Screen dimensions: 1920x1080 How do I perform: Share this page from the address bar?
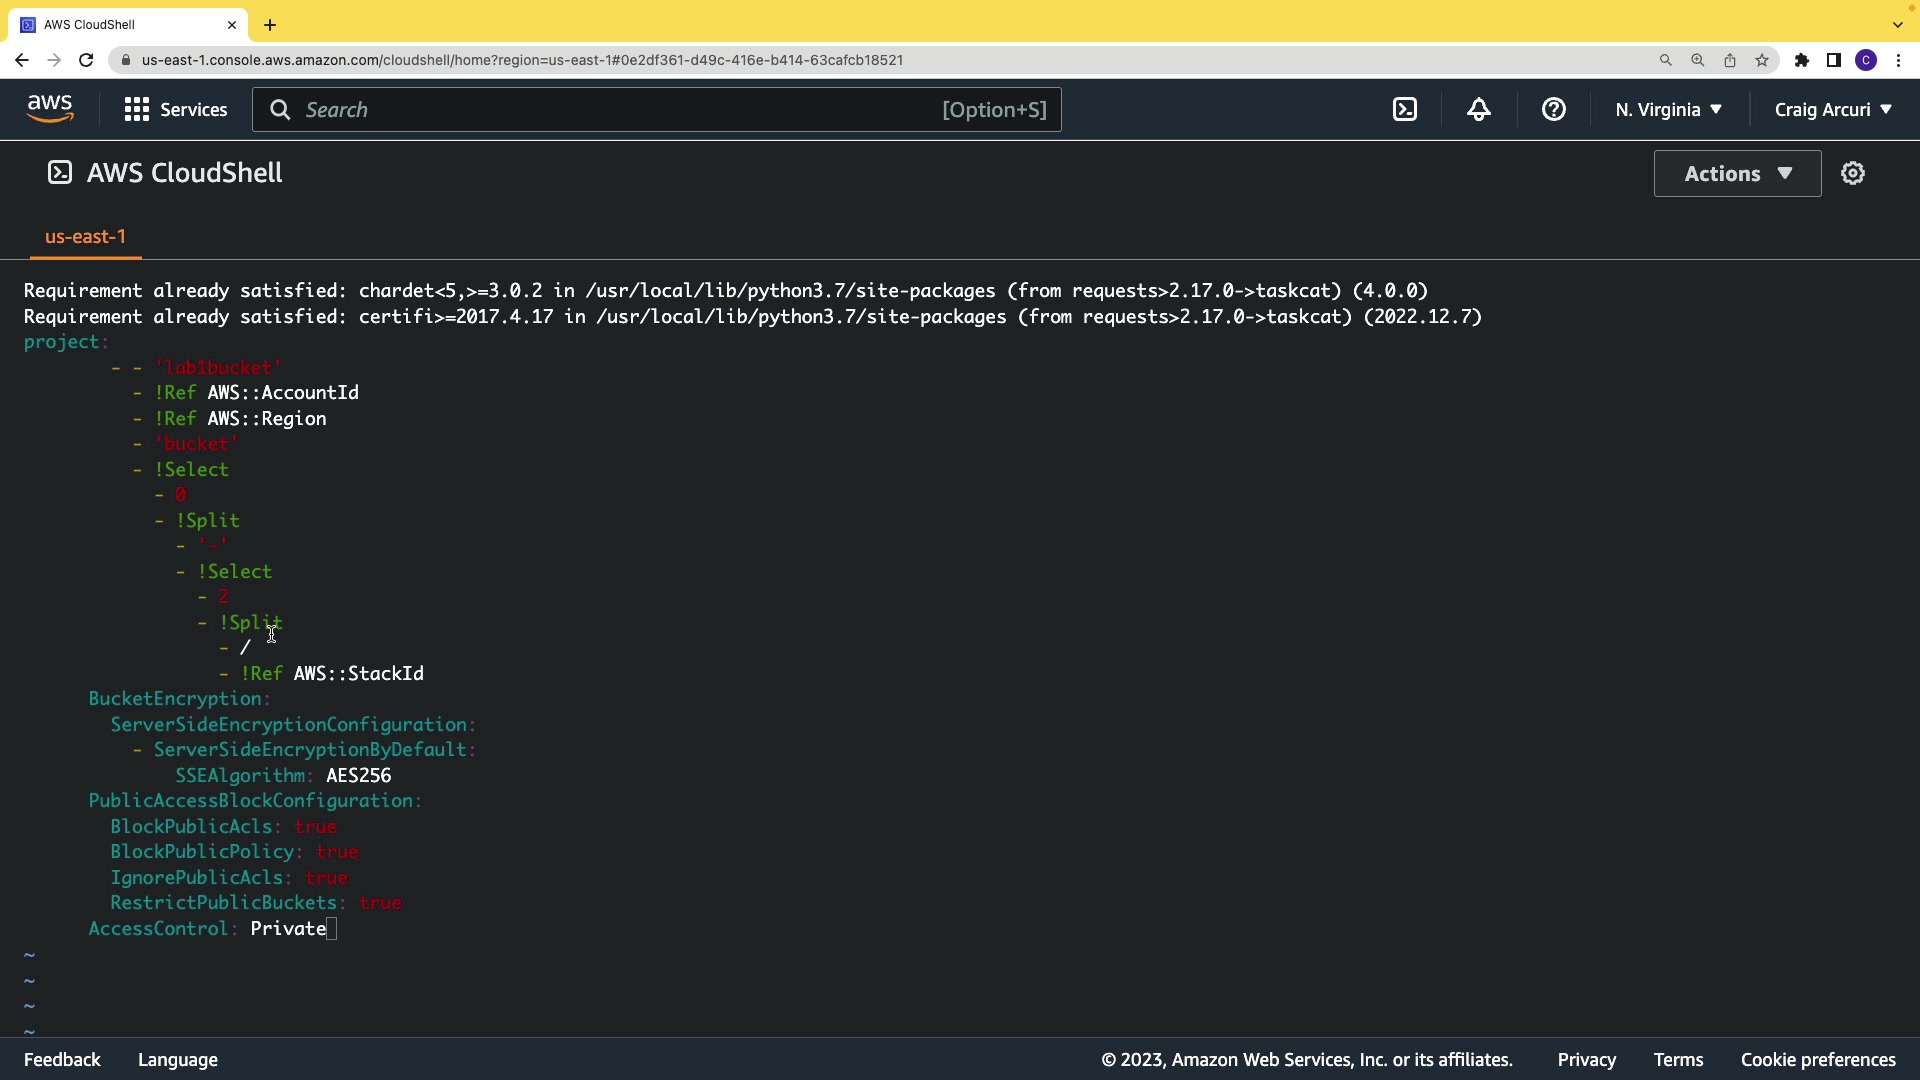coord(1730,60)
